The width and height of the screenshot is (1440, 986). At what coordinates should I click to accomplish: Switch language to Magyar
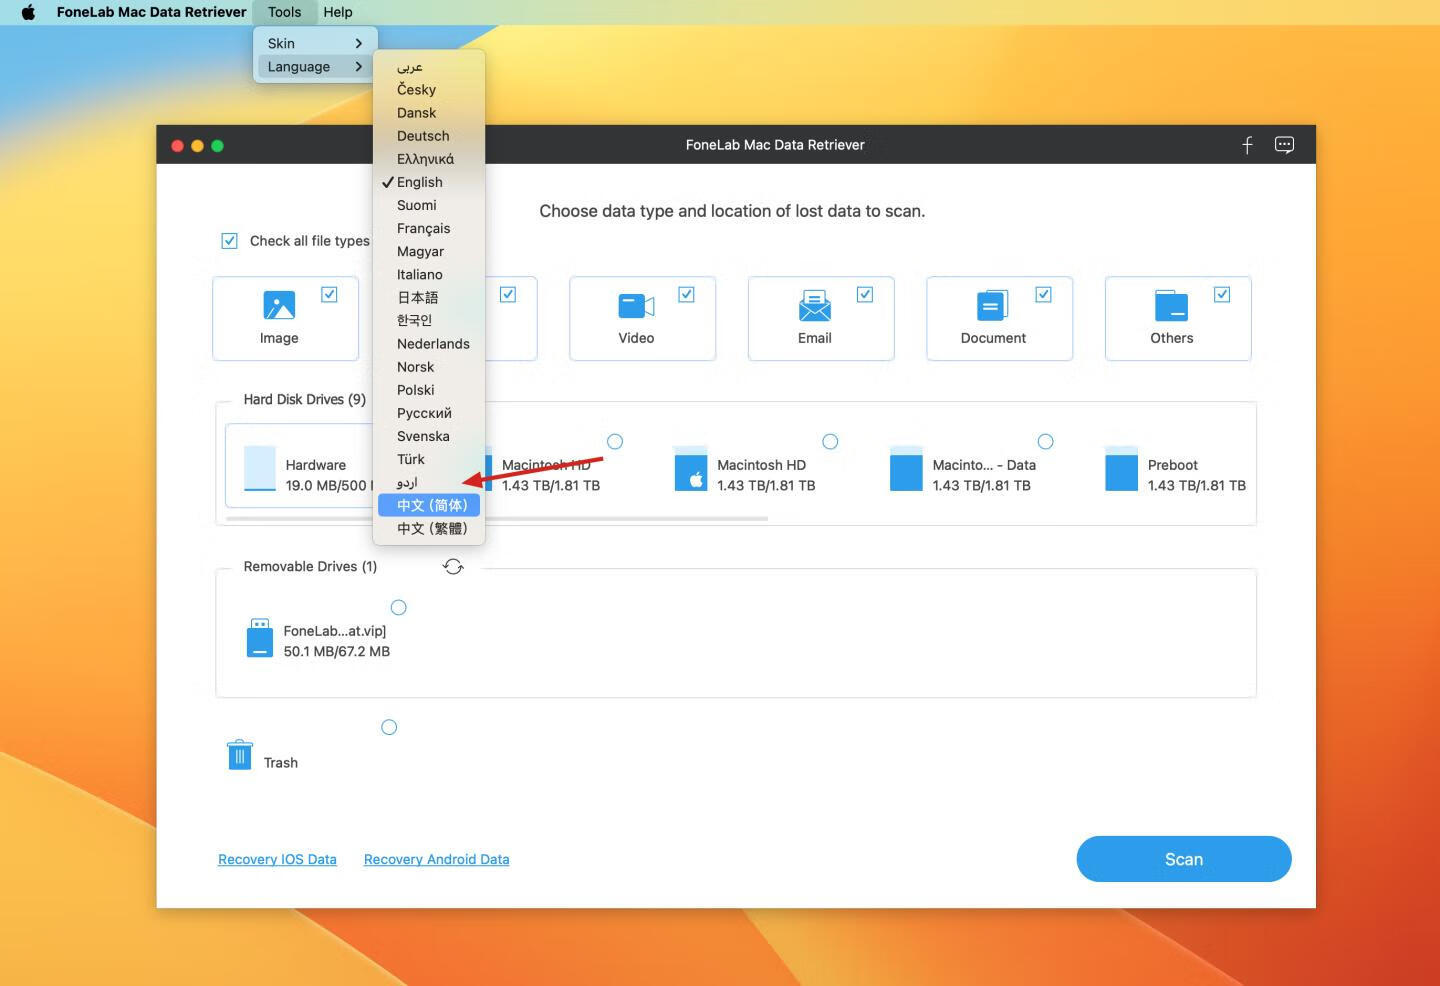[x=429, y=251]
